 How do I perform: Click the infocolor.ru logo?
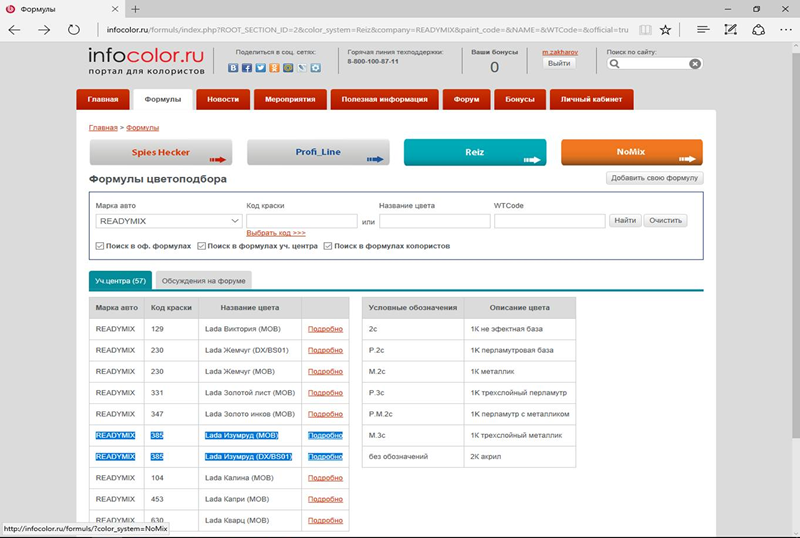[146, 60]
